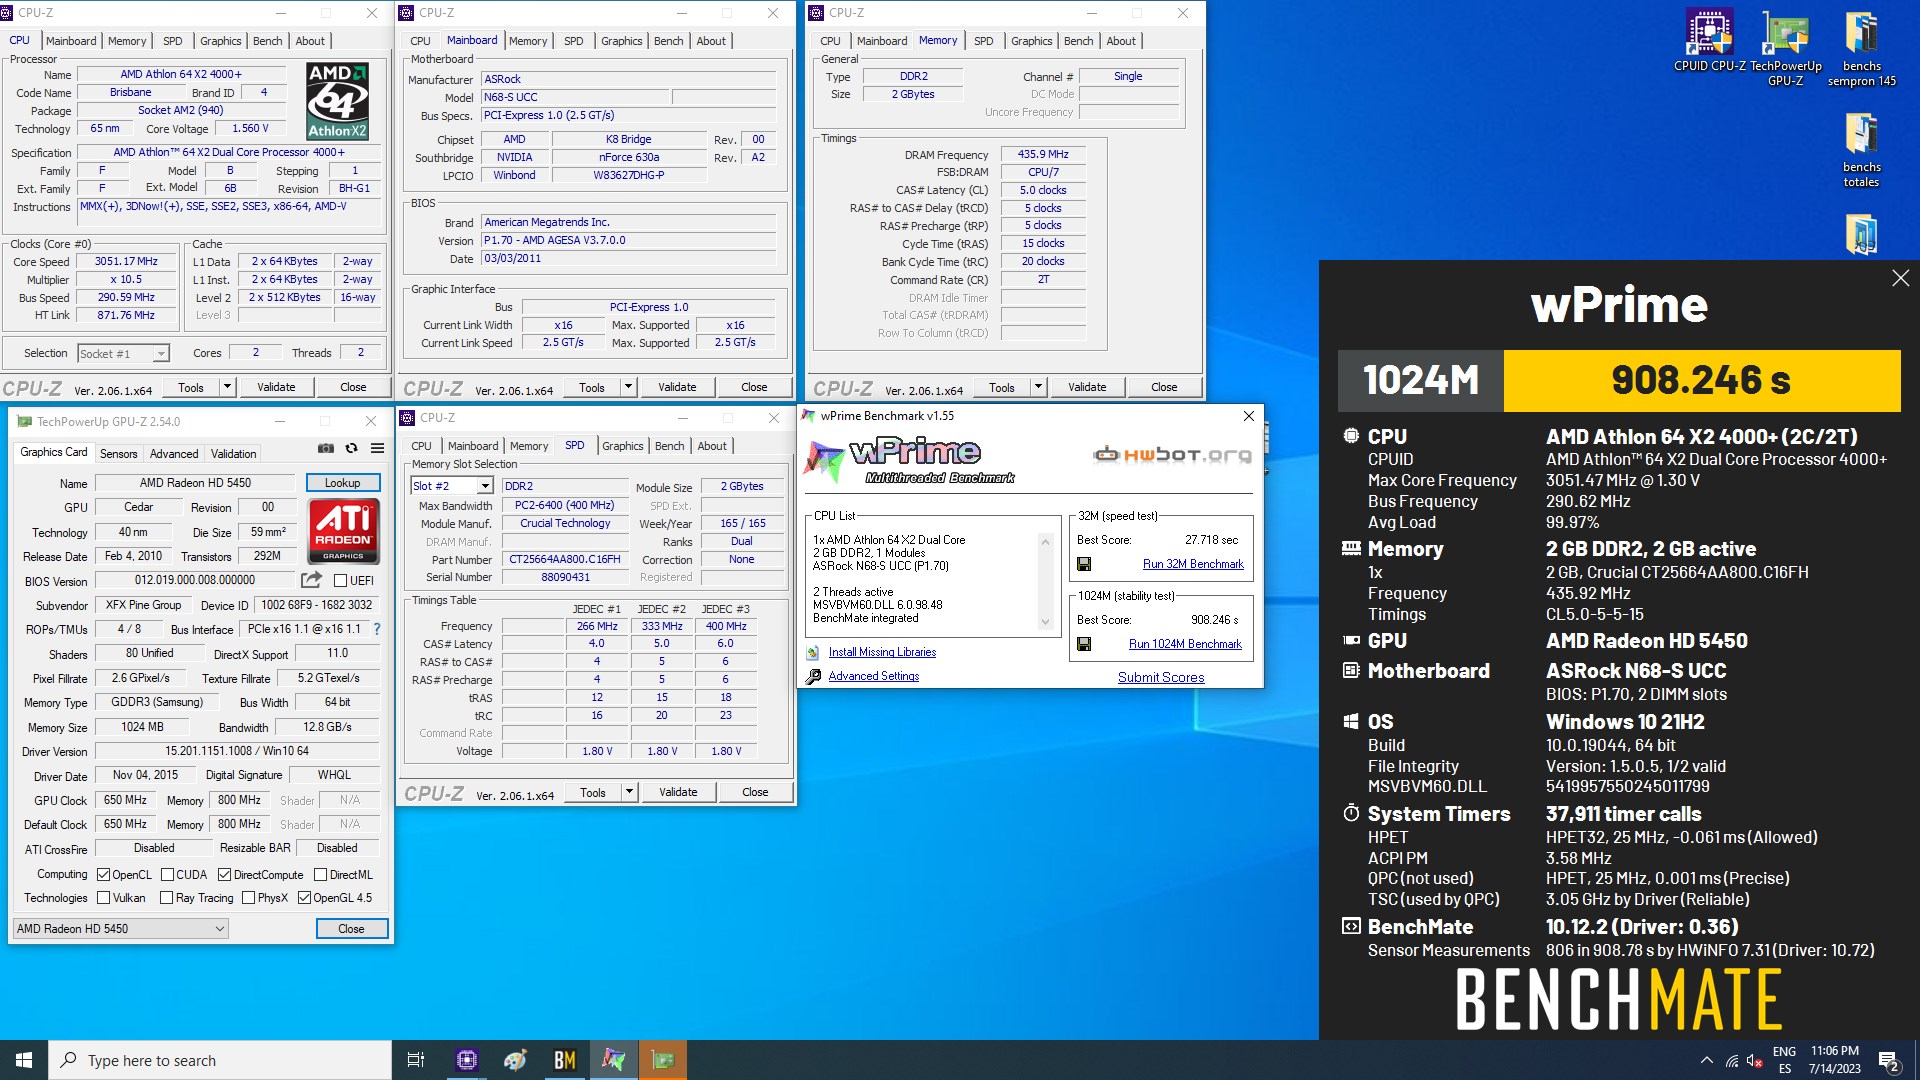1920x1080 pixels.
Task: Click Install Missing Libraries link
Action: click(882, 652)
